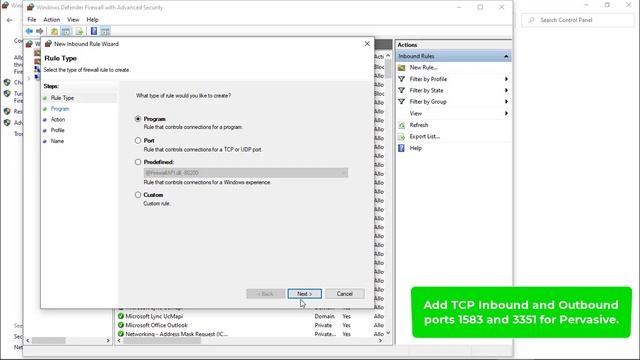Collapse the Inbound Rules actions section
Screen dimensions: 640x360
click(x=506, y=56)
